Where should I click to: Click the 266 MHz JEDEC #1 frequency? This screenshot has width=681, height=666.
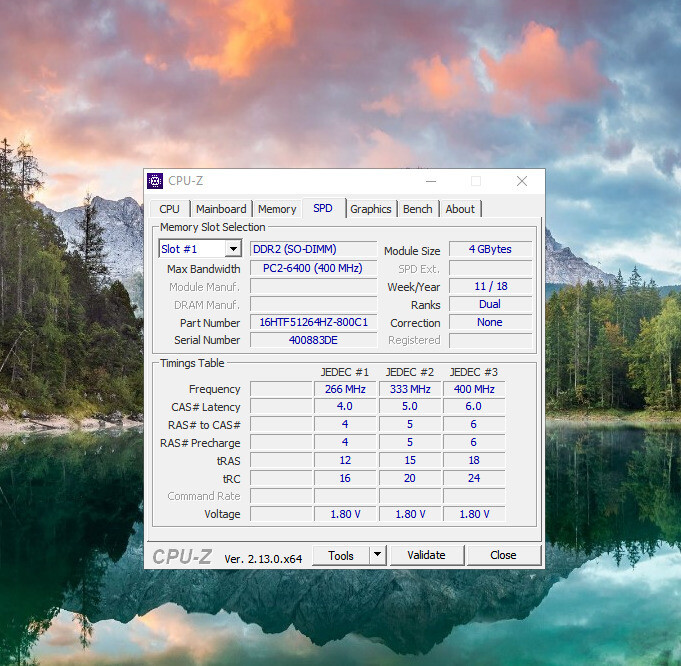coord(345,389)
